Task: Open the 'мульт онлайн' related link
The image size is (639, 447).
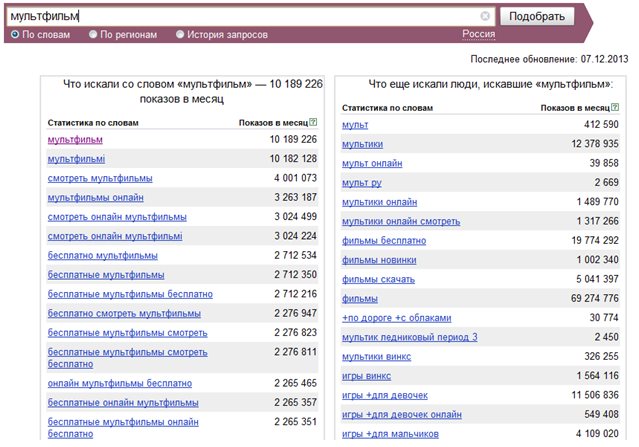Action: (374, 163)
